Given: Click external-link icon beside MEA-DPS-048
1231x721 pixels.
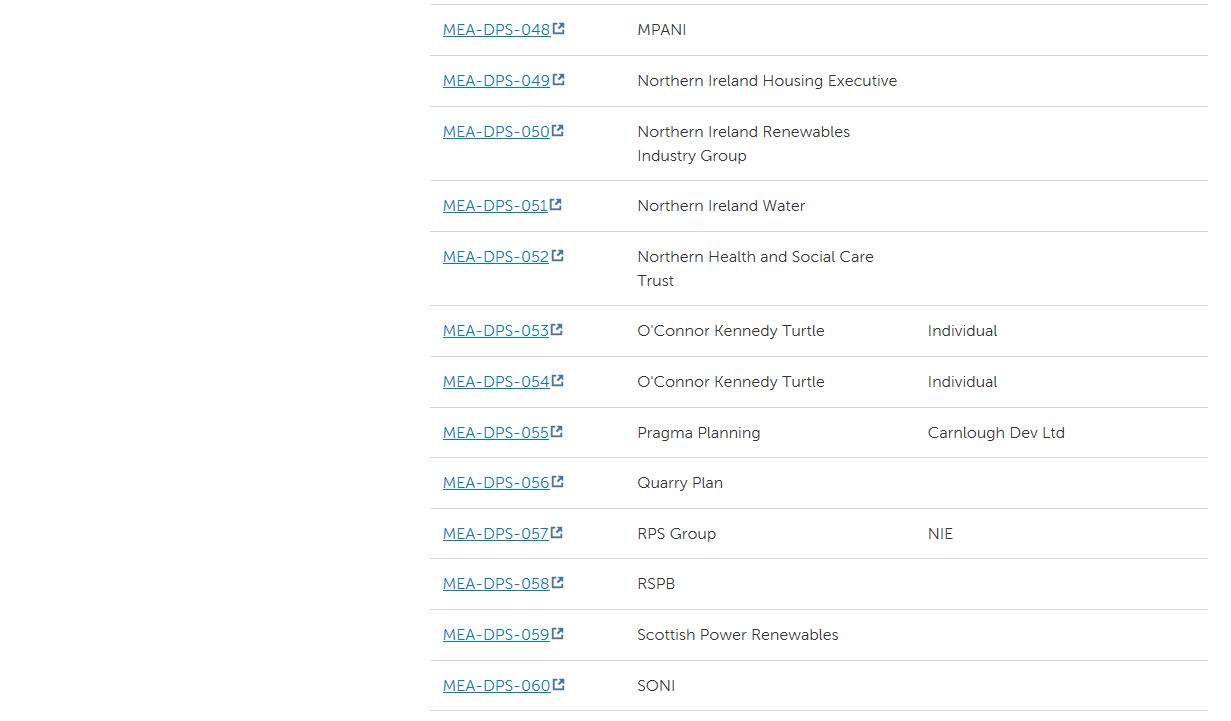Looking at the screenshot, I should [559, 29].
